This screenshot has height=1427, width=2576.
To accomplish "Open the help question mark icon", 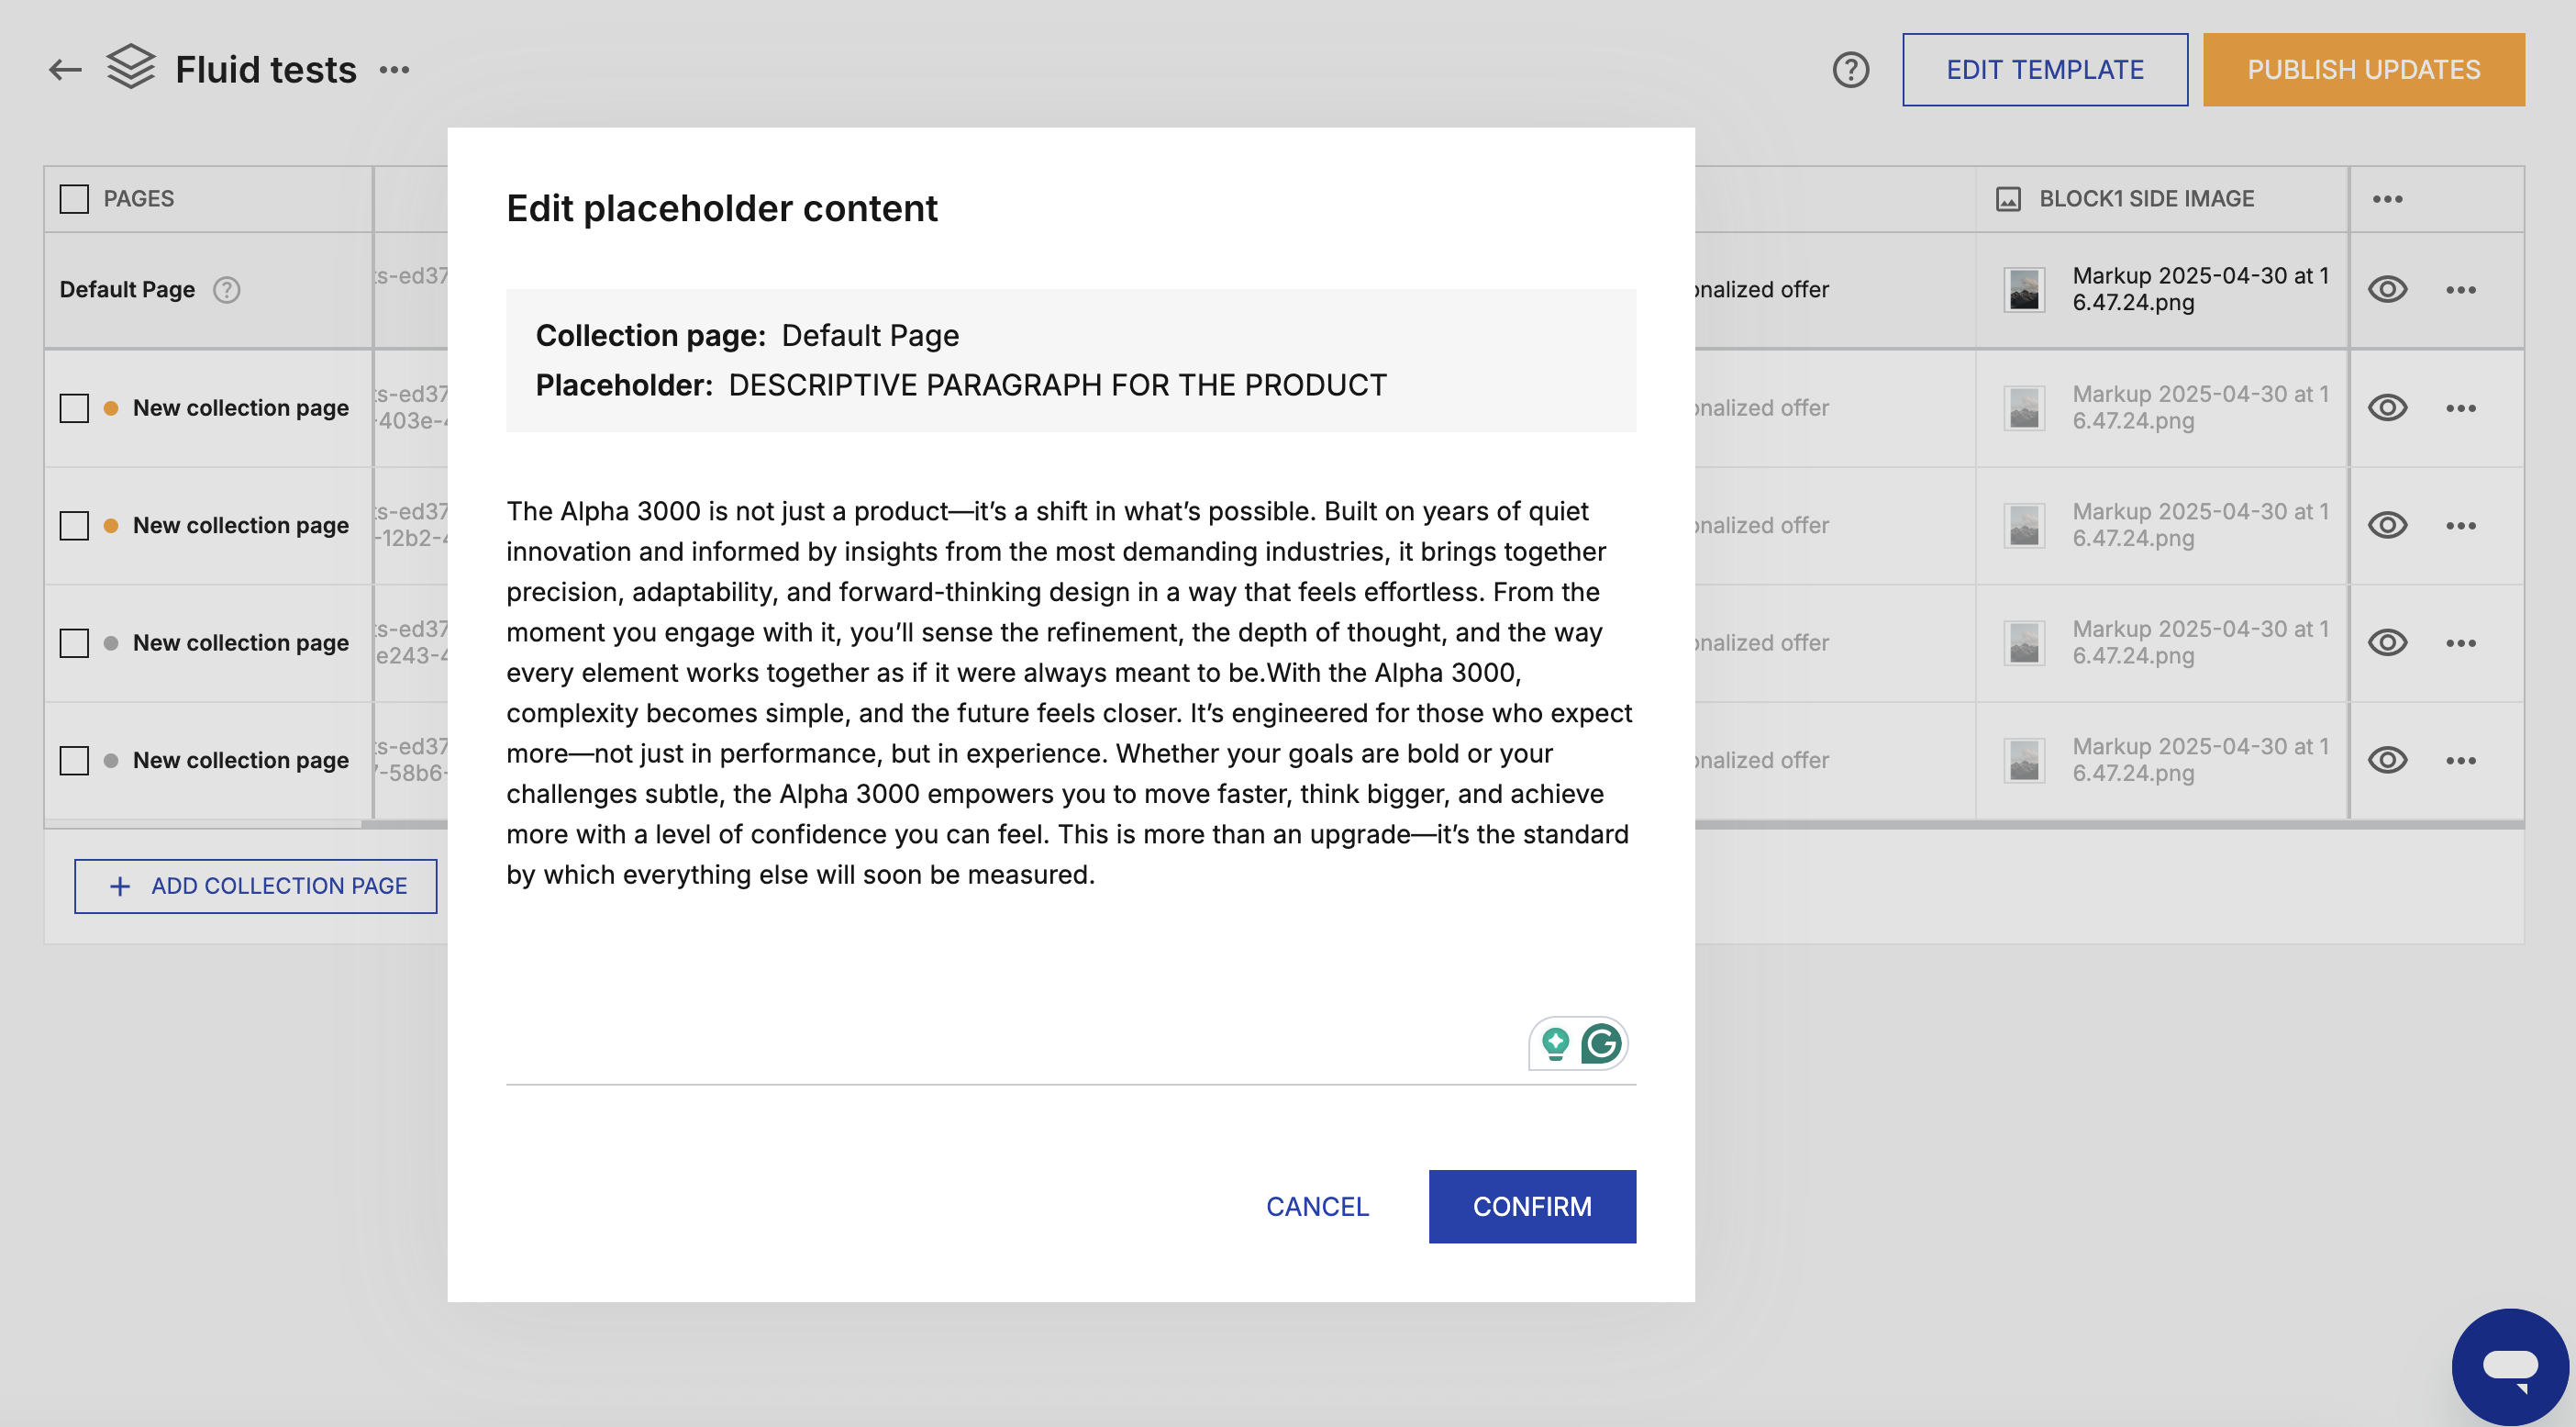I will tap(1850, 70).
